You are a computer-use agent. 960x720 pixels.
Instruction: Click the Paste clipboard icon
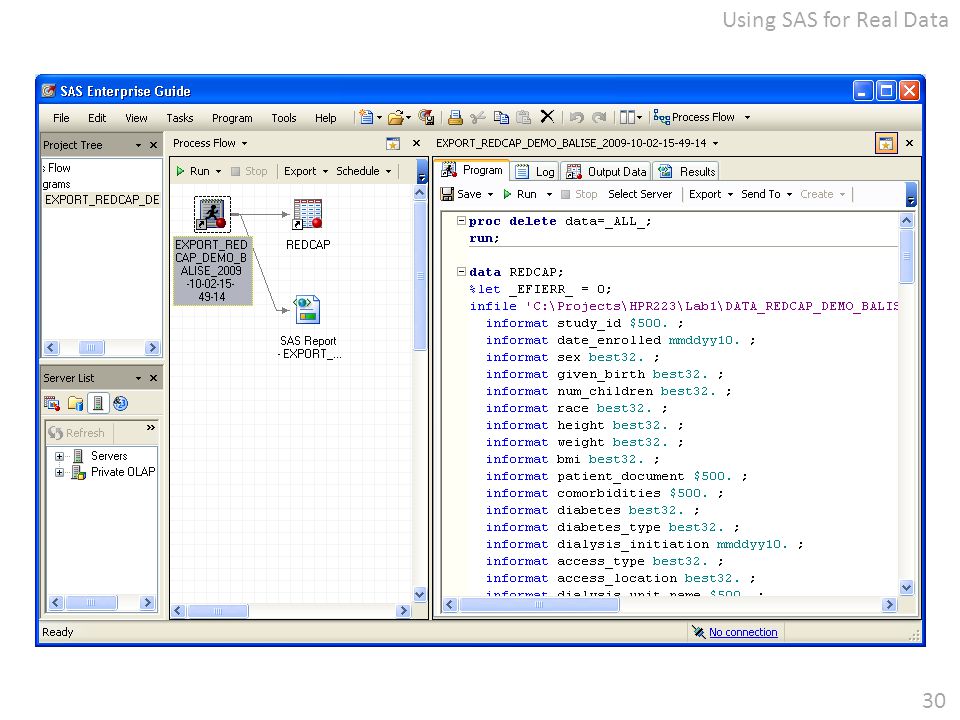523,117
